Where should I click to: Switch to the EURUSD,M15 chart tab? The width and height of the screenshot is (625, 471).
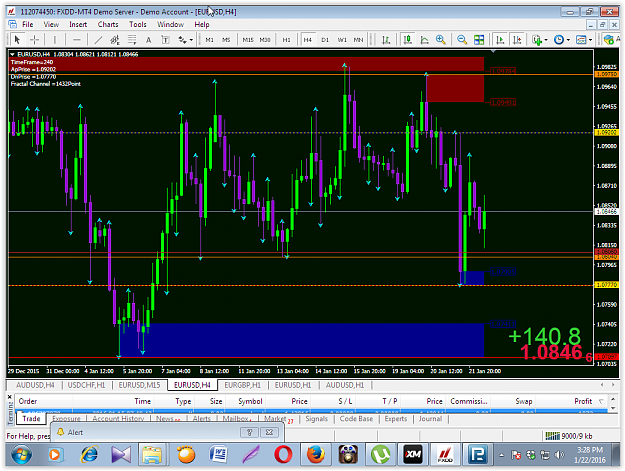pos(139,385)
